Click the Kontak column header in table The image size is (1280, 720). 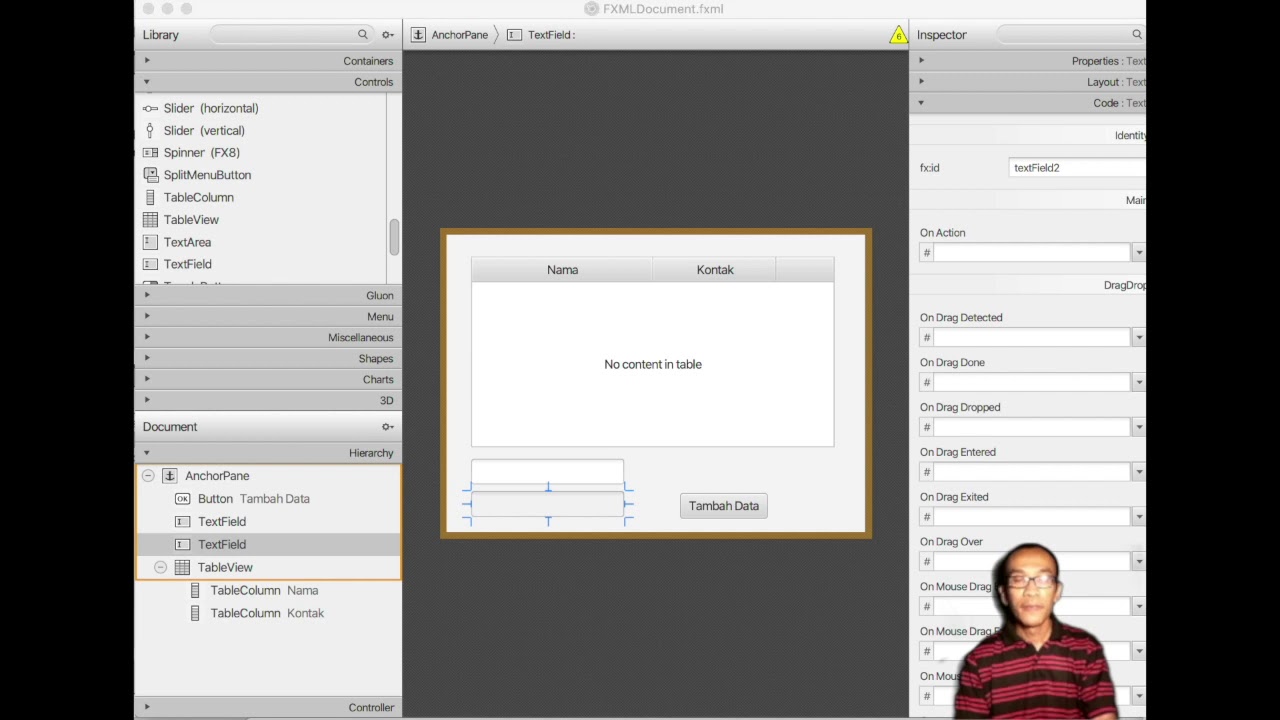point(715,270)
